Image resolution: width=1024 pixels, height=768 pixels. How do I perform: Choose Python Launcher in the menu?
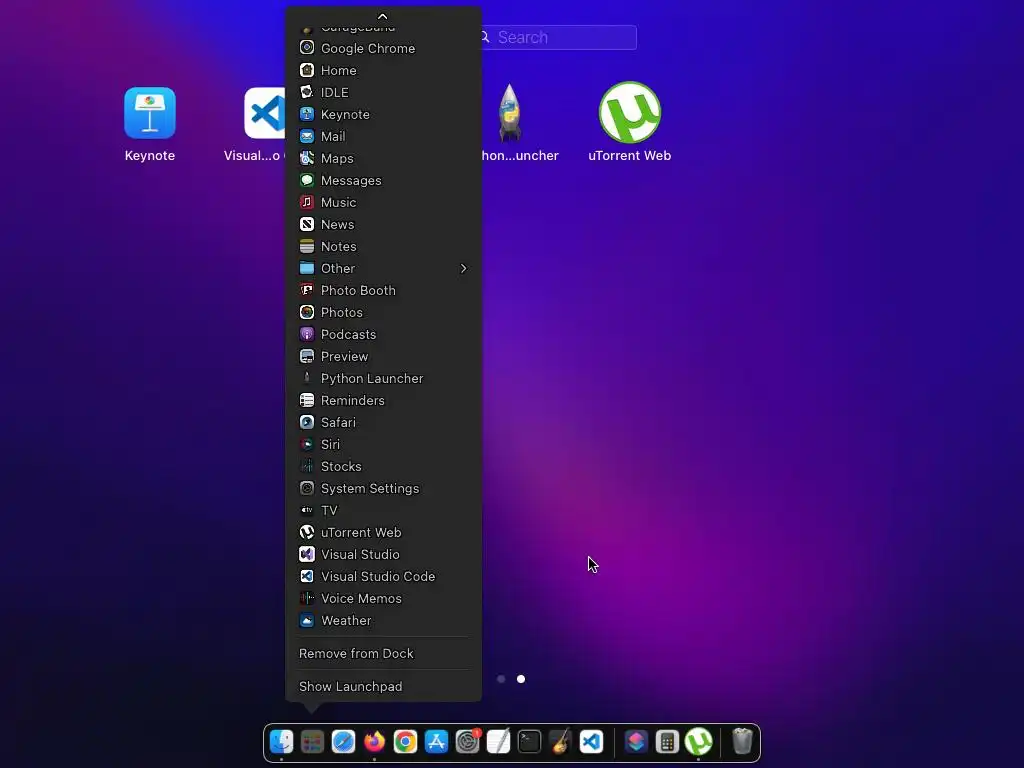tap(383, 378)
